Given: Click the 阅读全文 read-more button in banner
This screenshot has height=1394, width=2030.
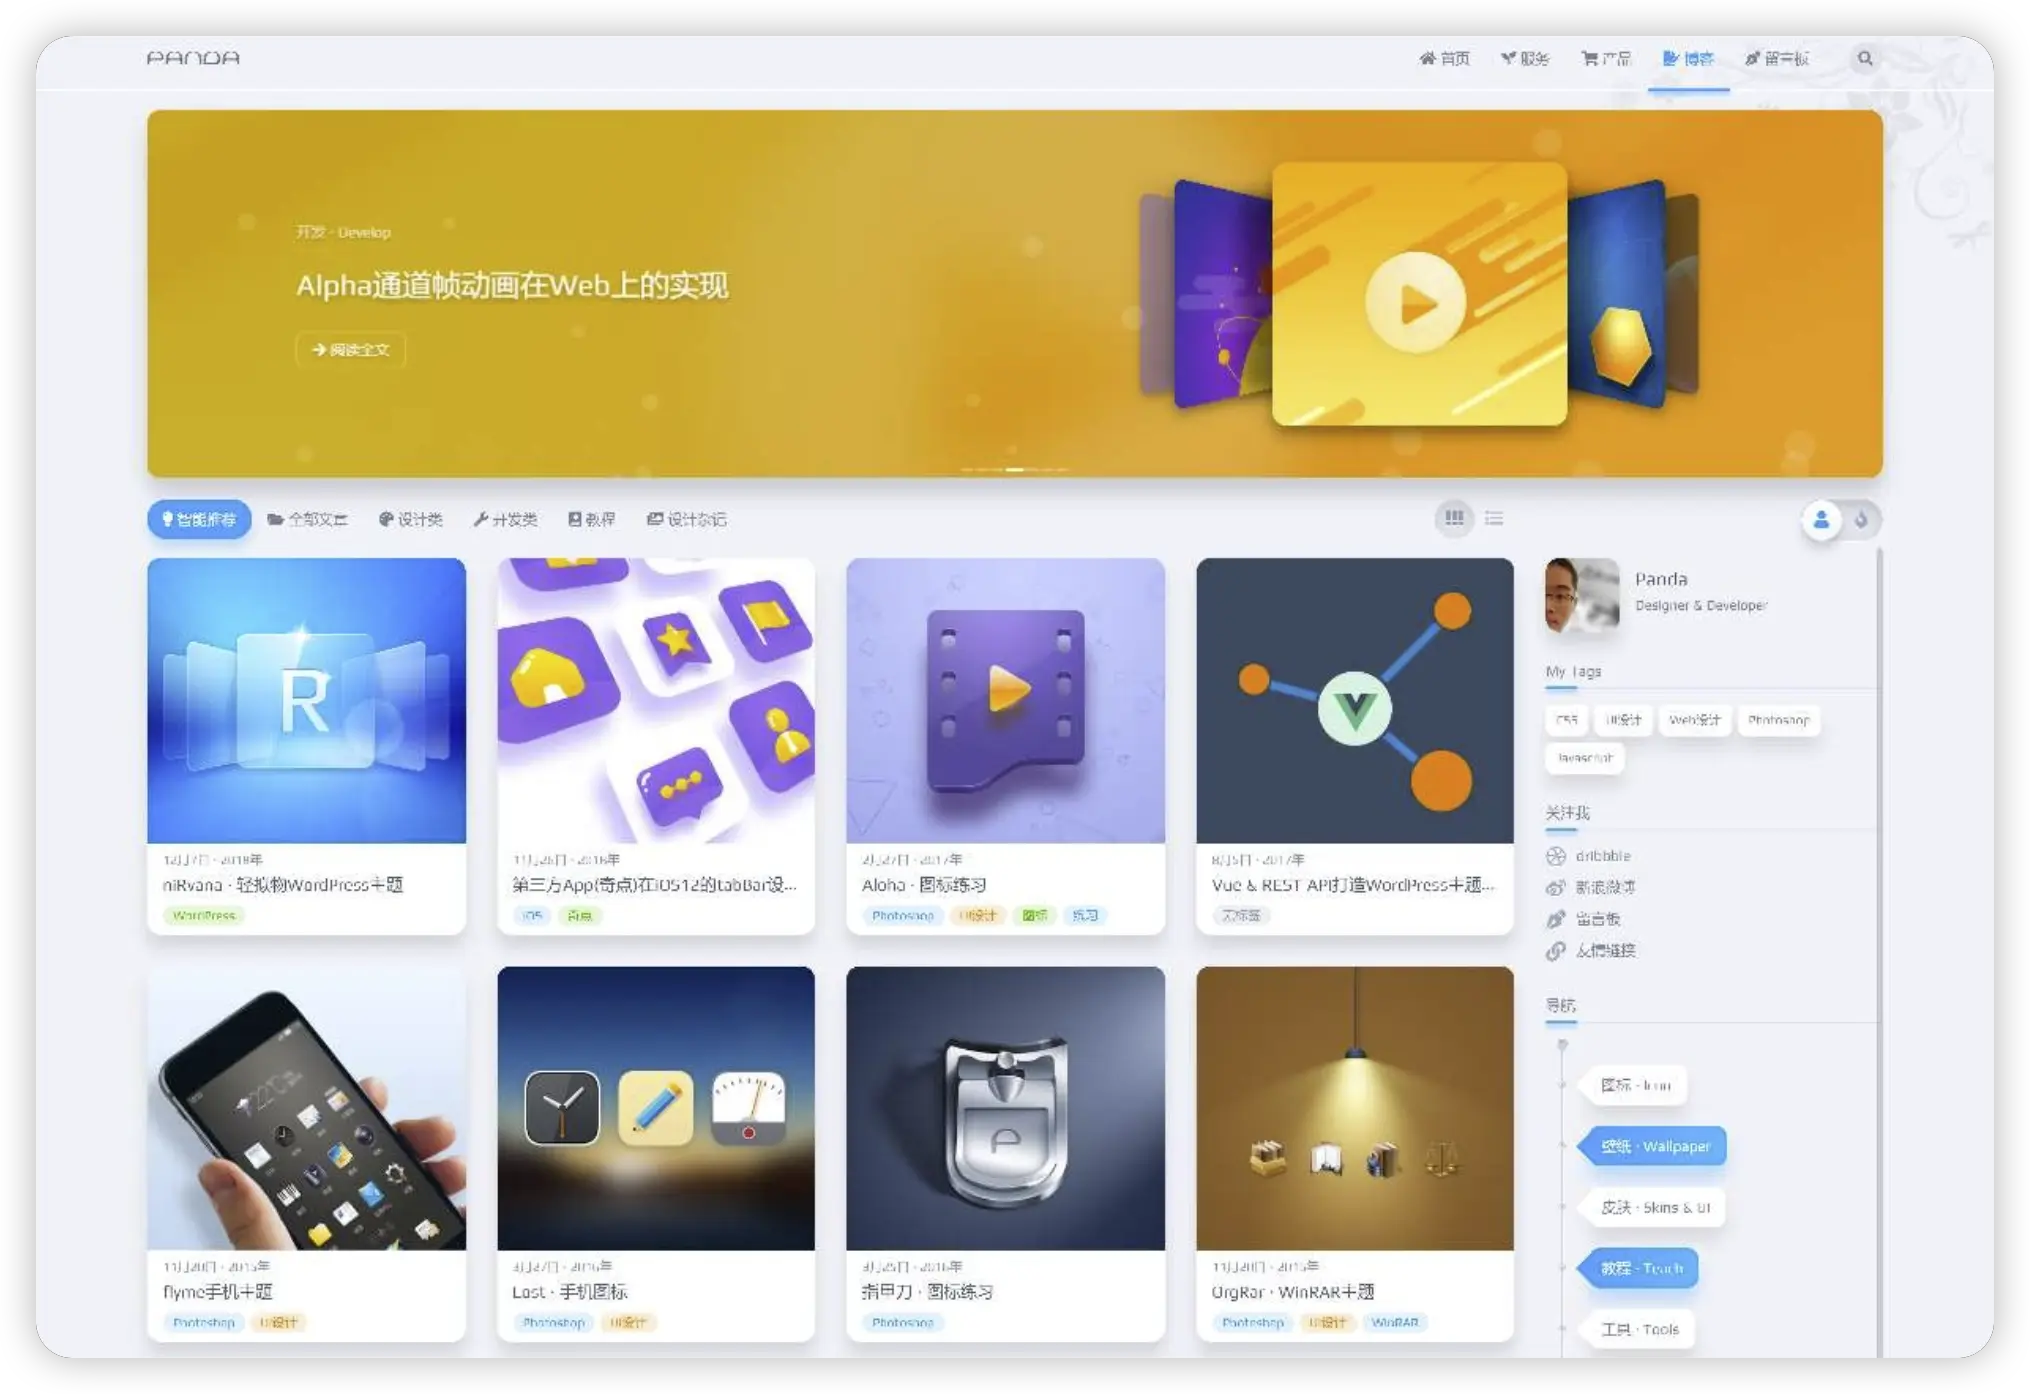Looking at the screenshot, I should (x=350, y=349).
